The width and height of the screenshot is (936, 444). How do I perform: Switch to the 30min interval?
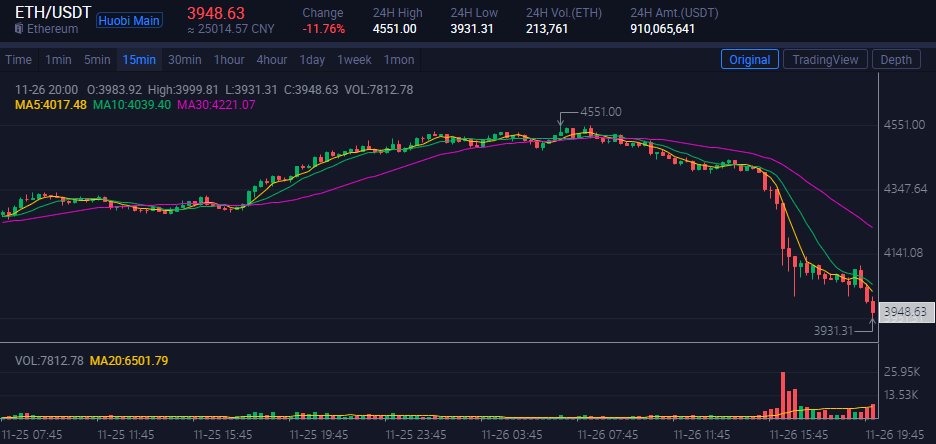pyautogui.click(x=184, y=60)
